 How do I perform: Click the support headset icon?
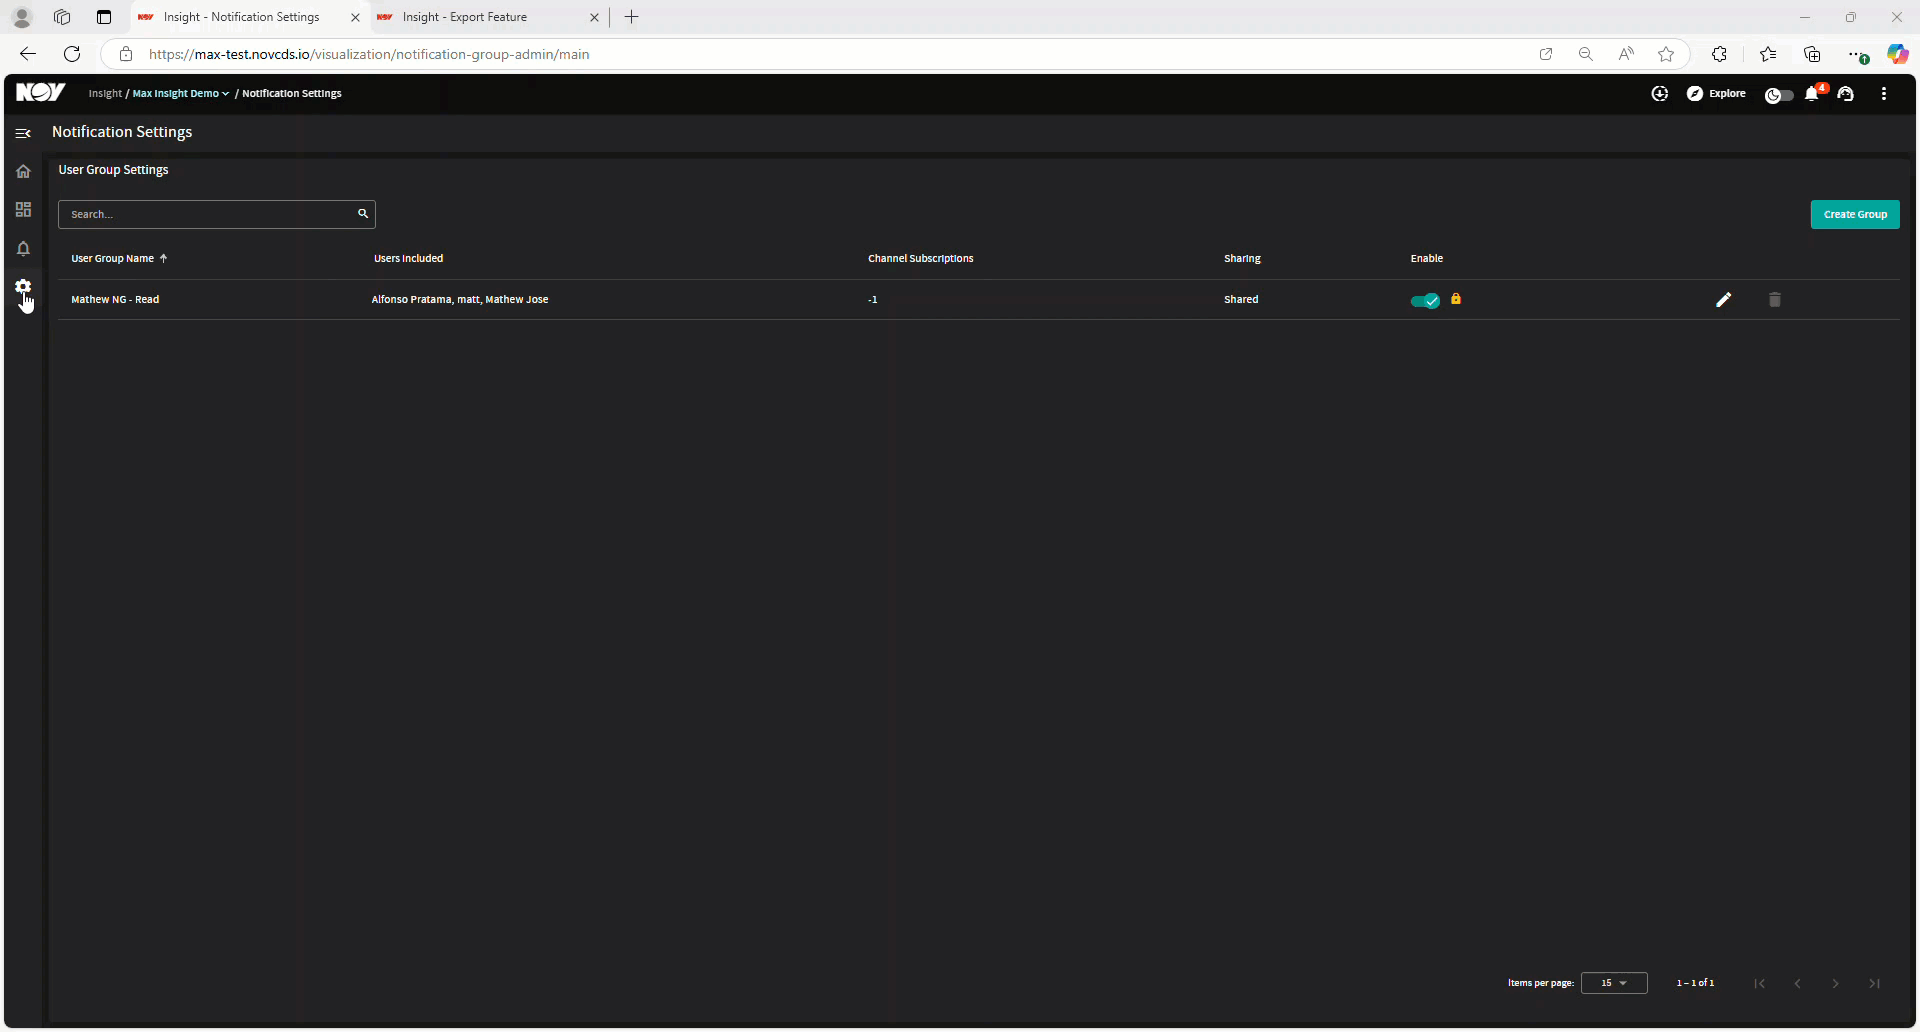[x=1846, y=93]
